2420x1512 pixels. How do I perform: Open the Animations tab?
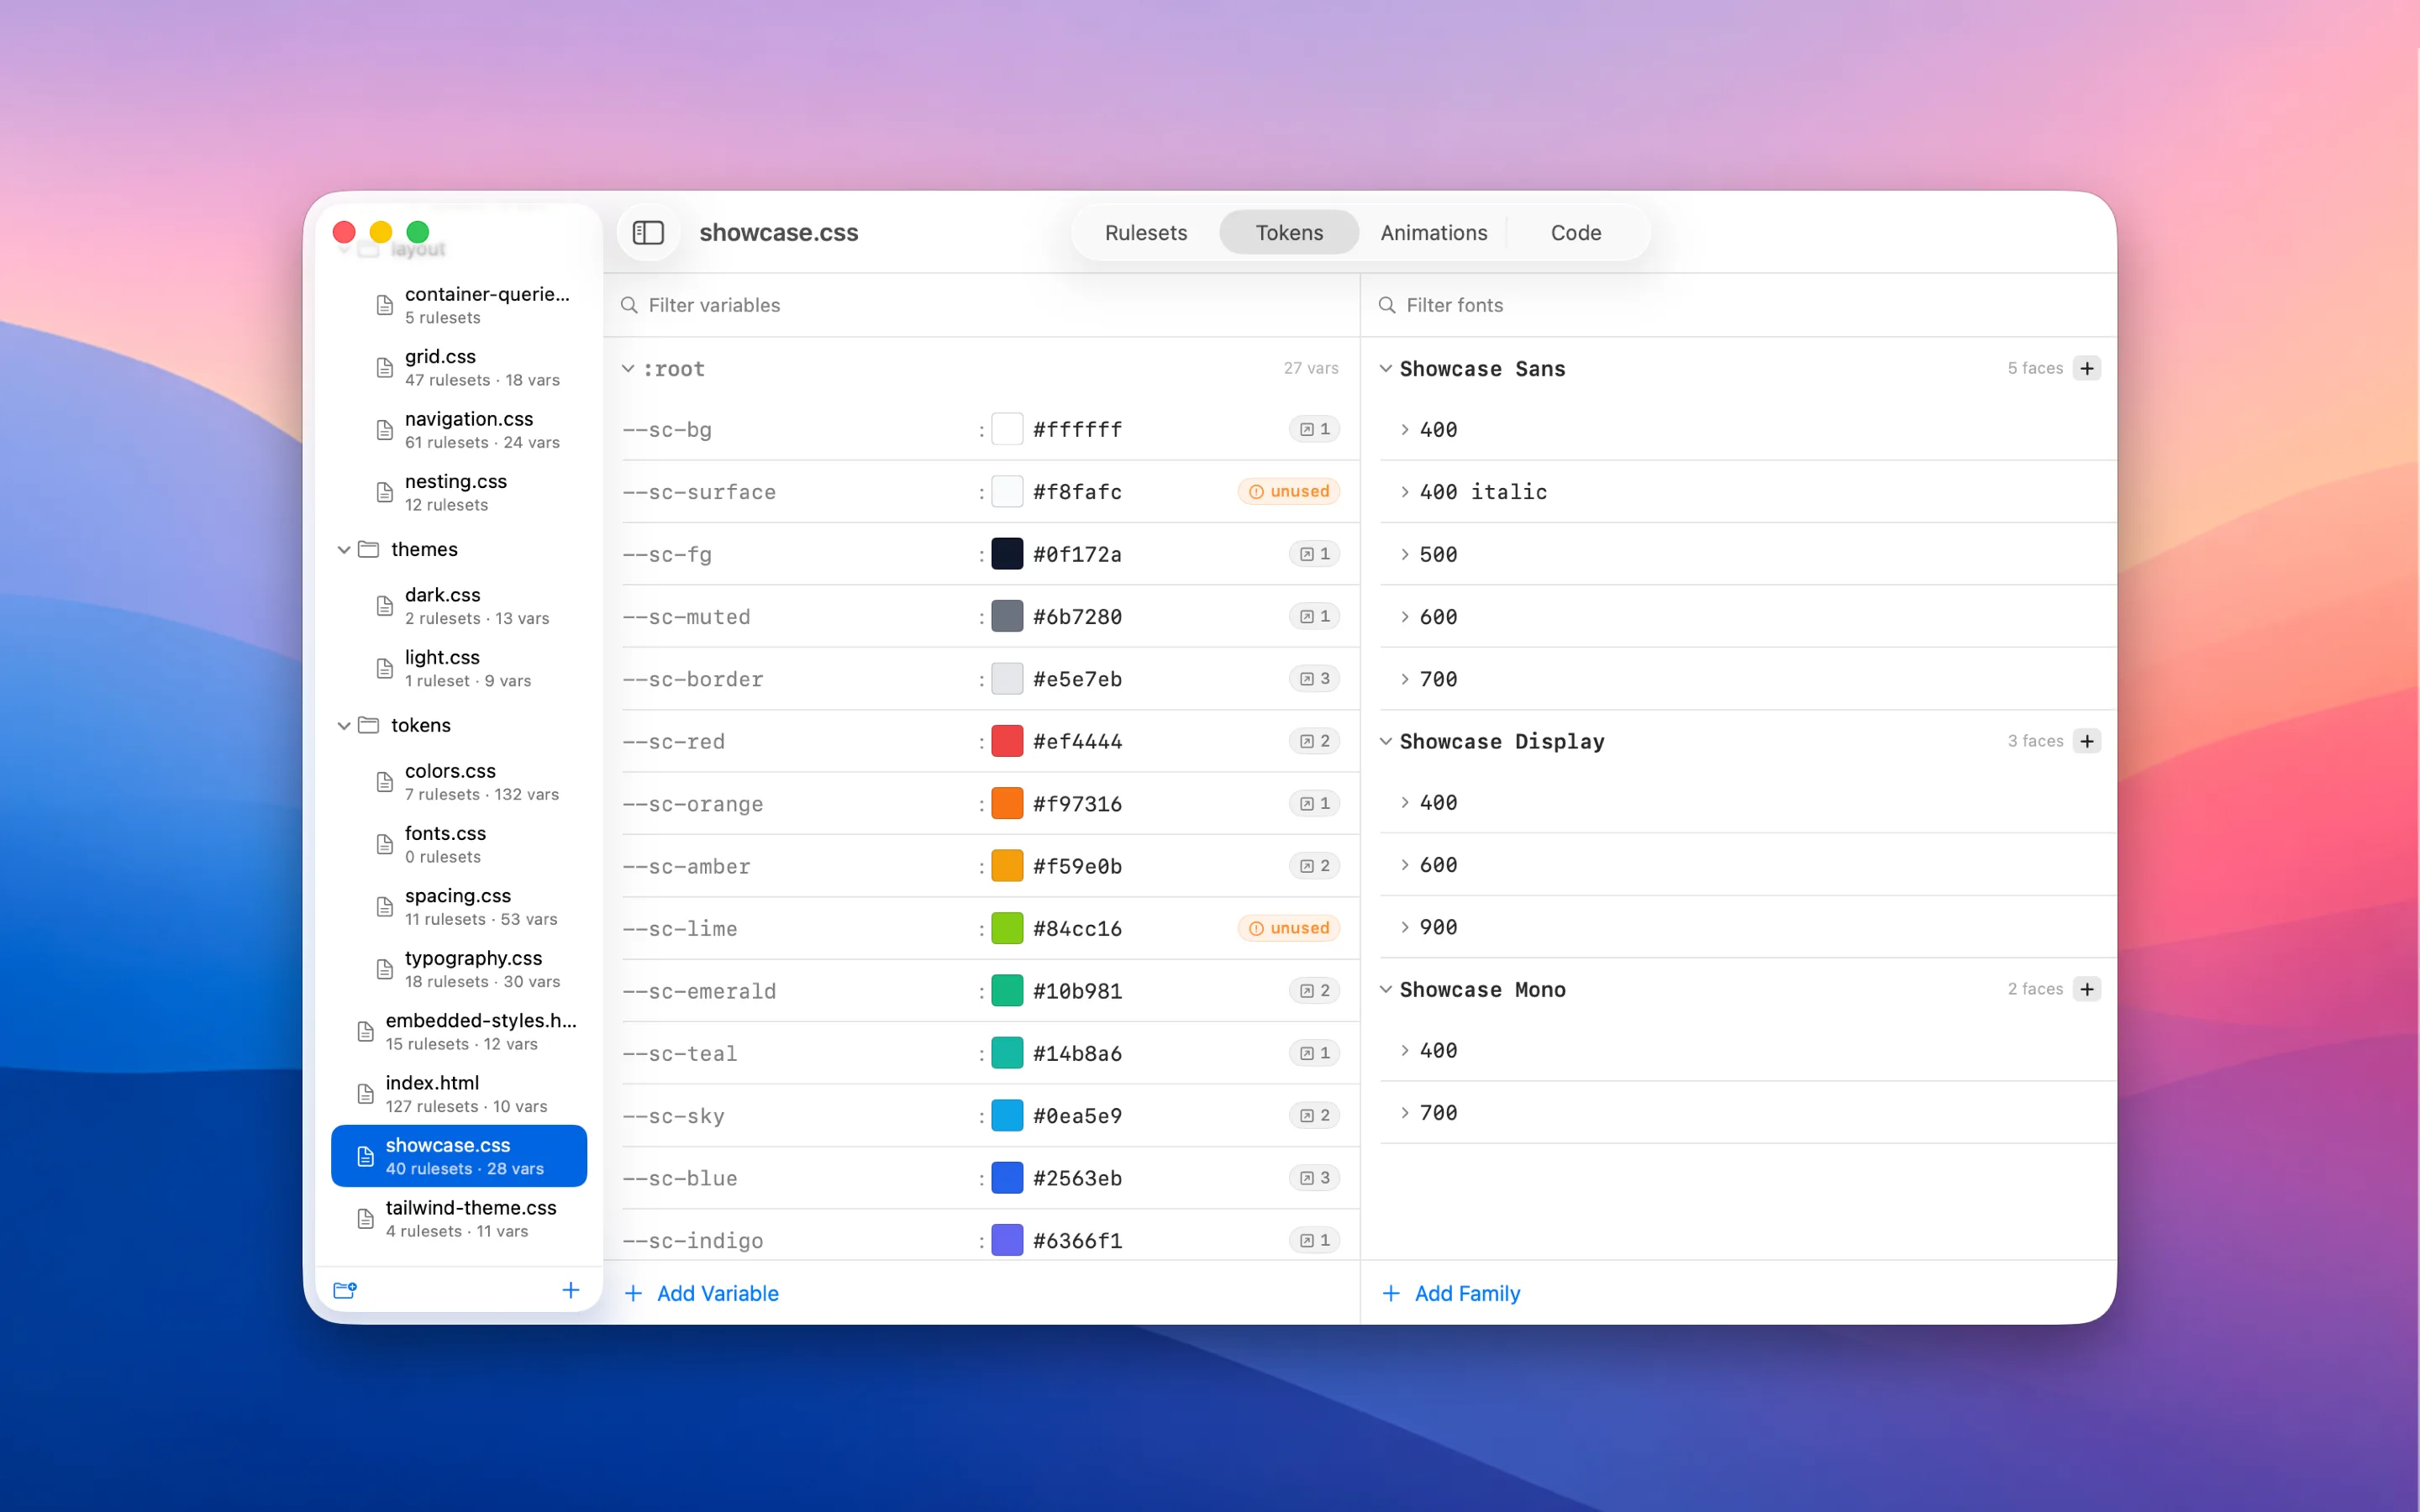(1434, 233)
